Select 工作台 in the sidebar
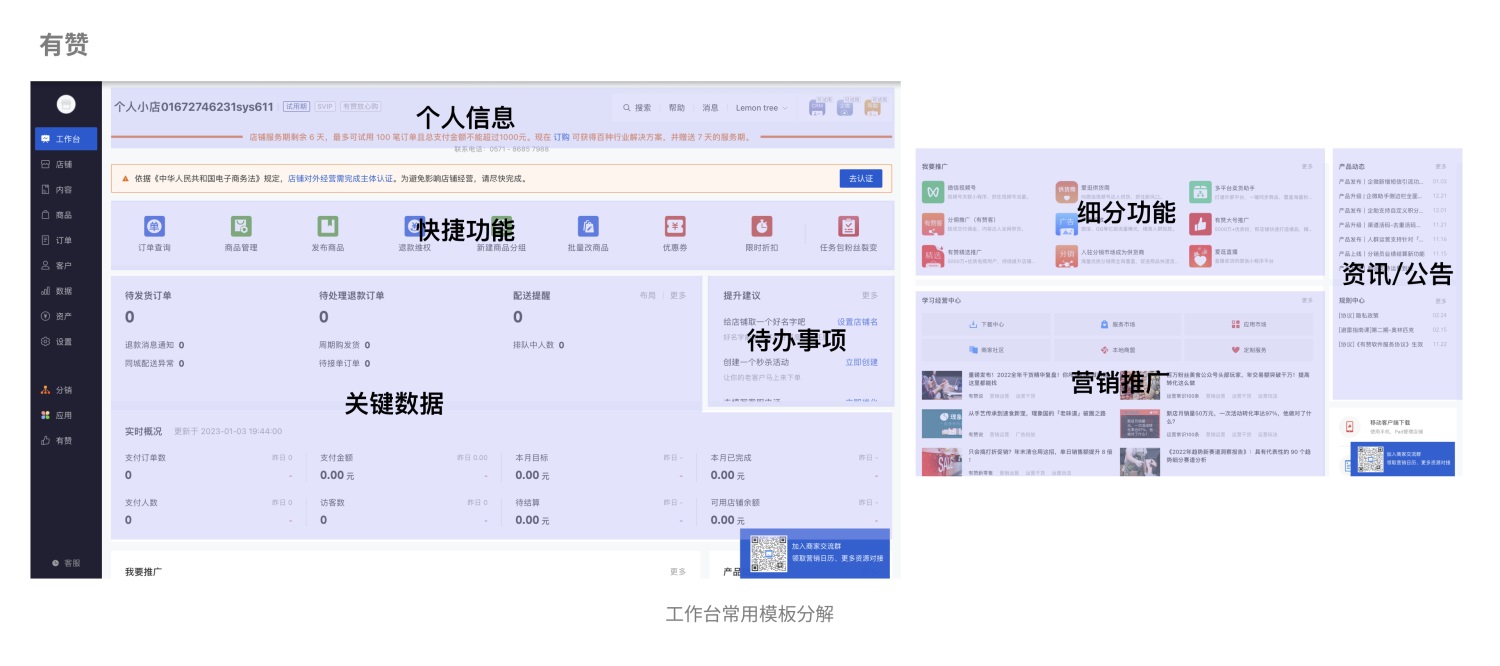This screenshot has height=666, width=1500. [x=66, y=139]
